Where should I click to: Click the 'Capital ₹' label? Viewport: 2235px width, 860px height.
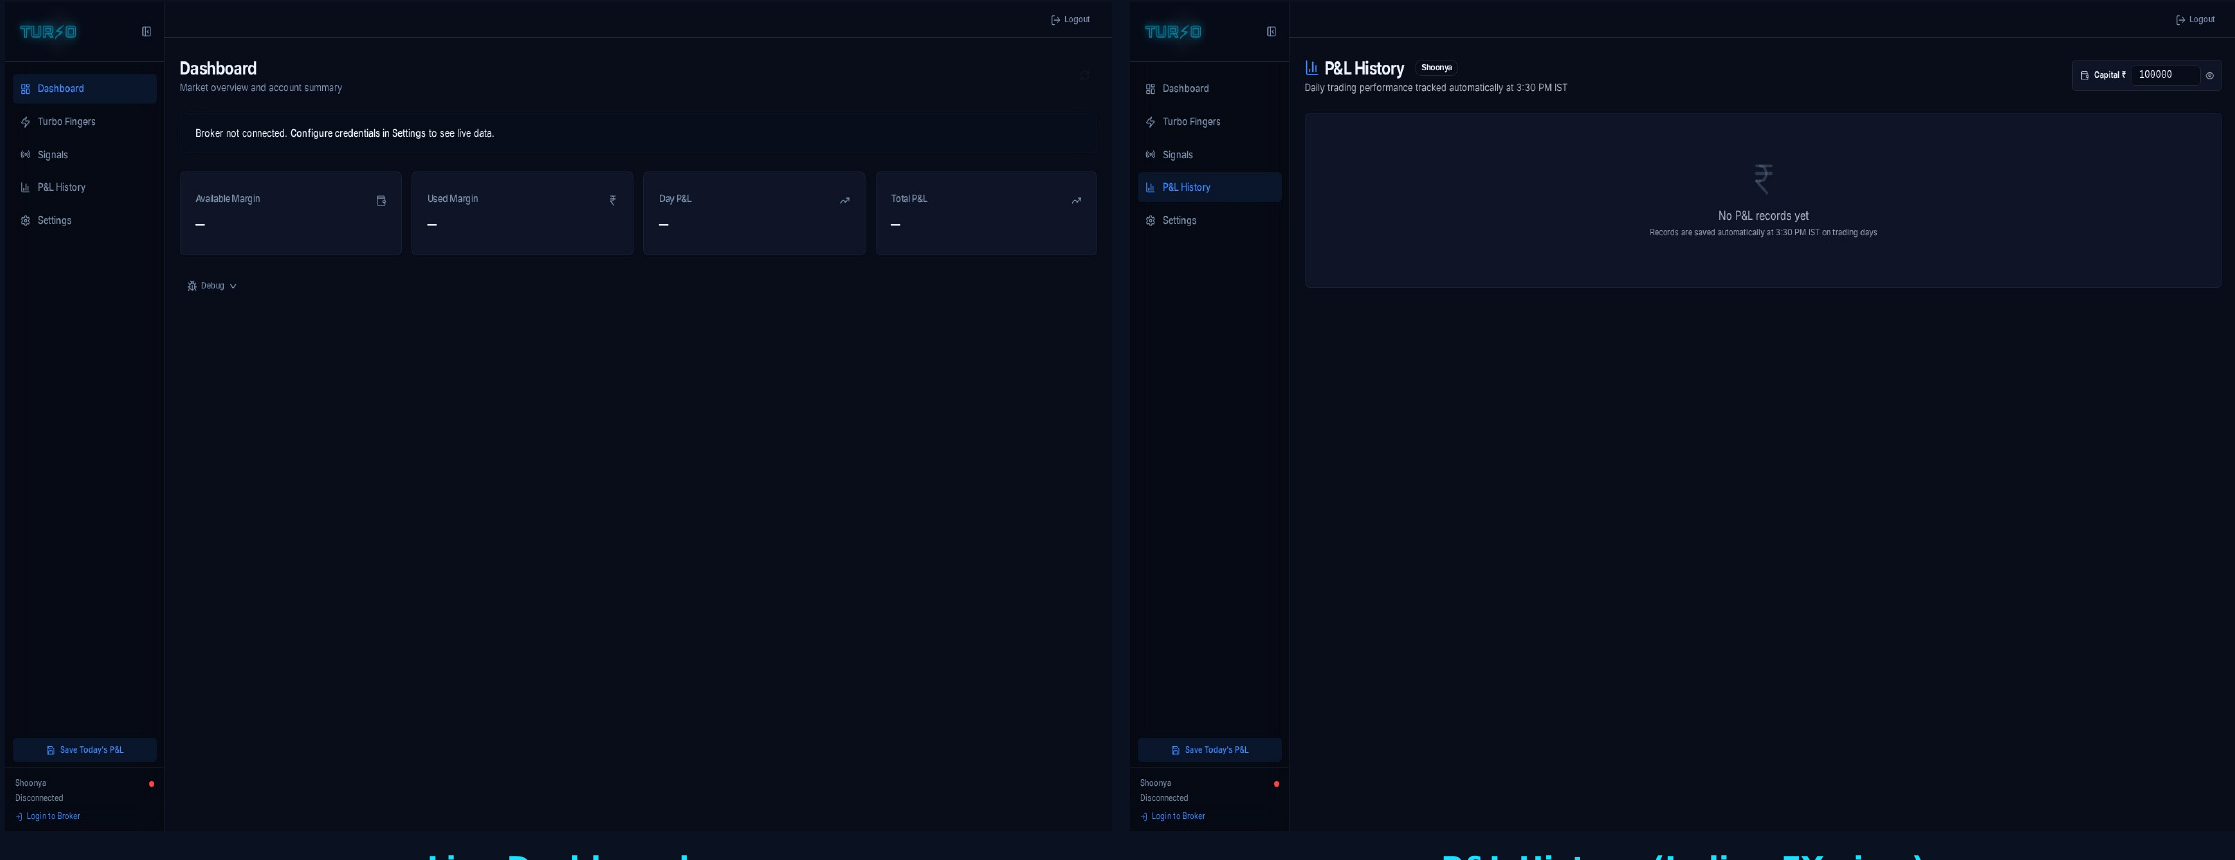2110,75
